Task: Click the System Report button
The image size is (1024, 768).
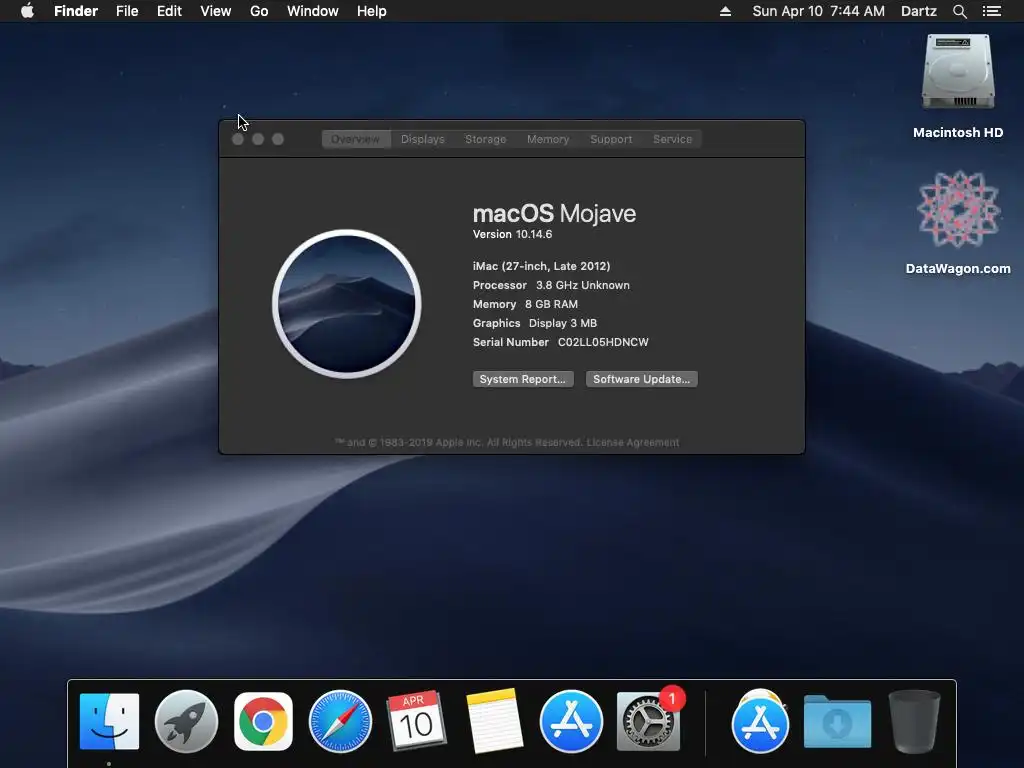Action: (523, 379)
